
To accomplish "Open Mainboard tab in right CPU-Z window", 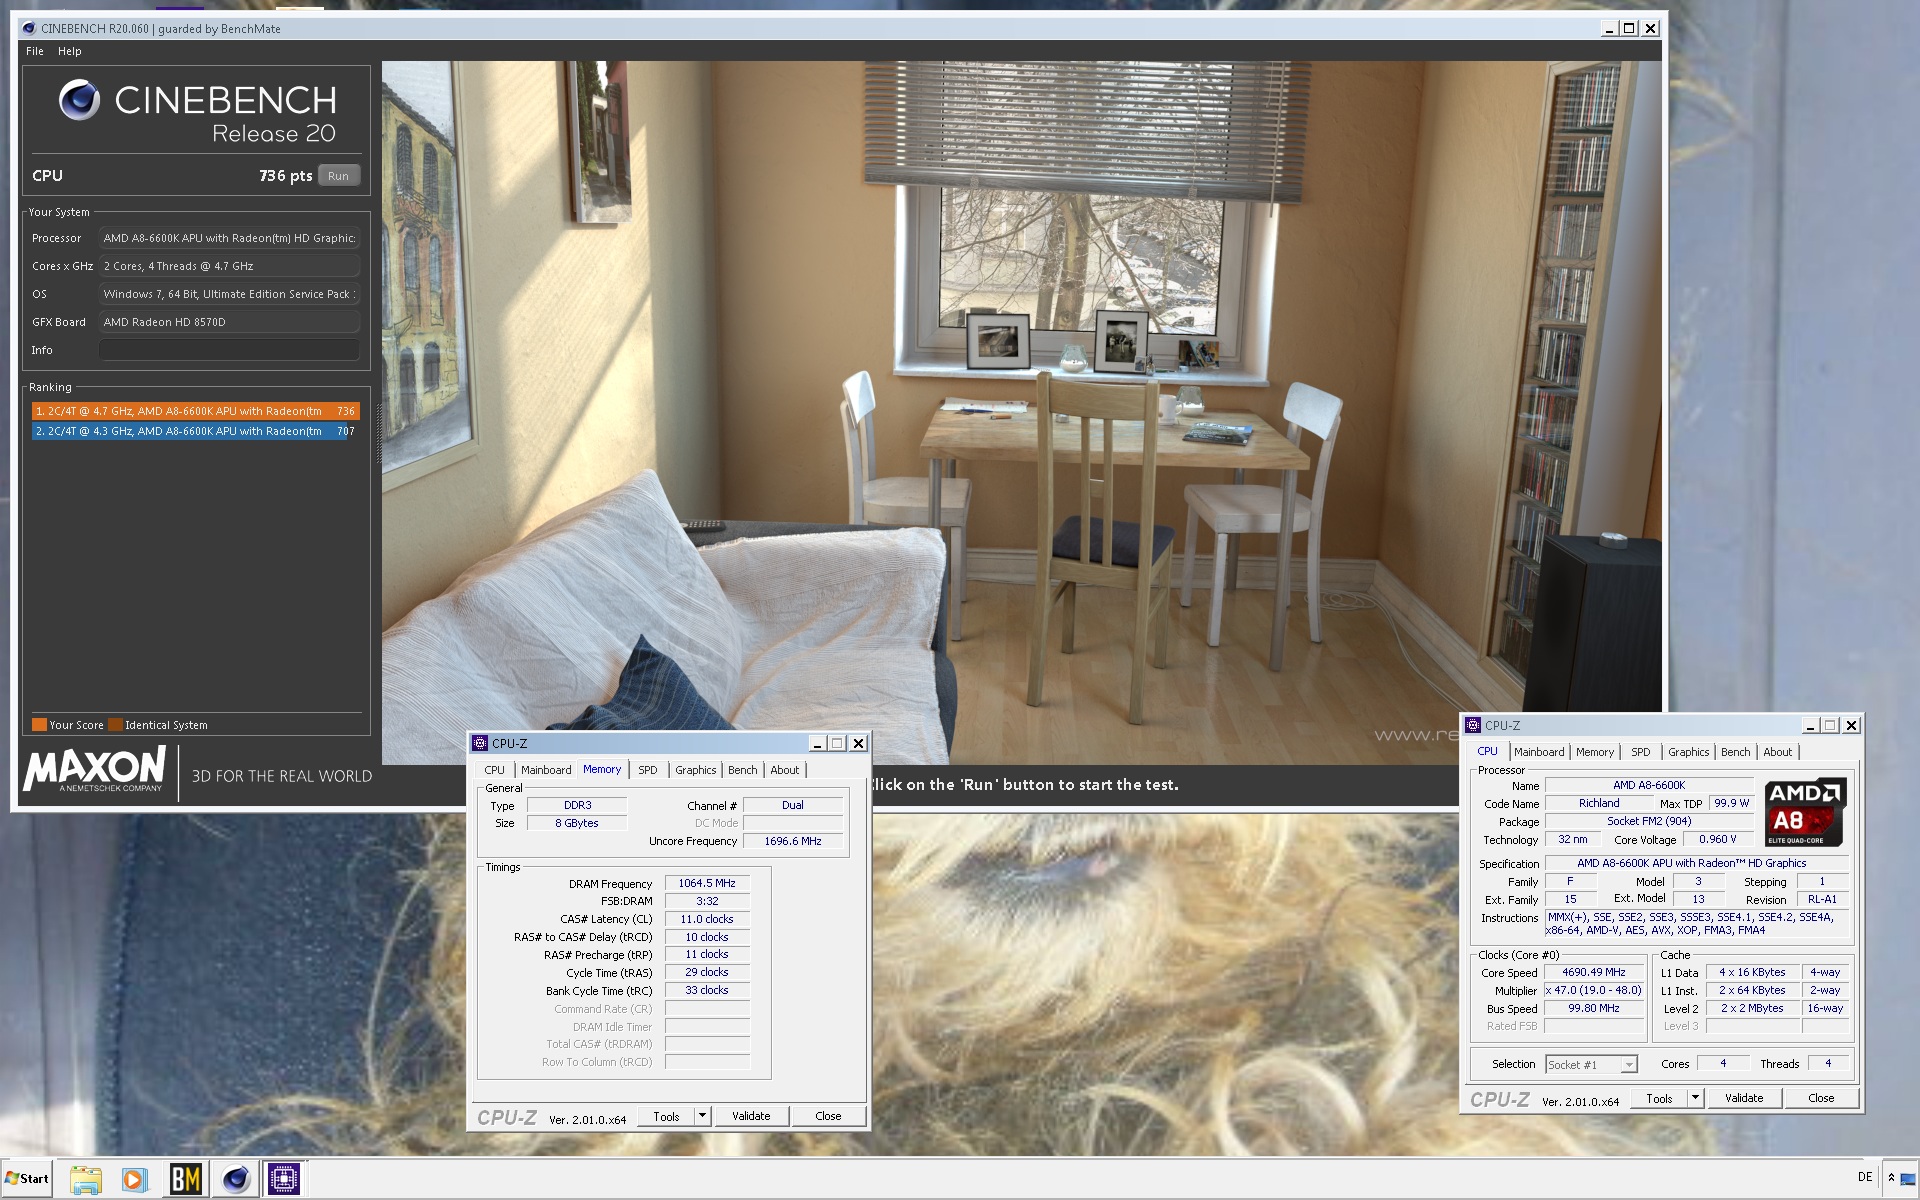I will coord(1539,752).
